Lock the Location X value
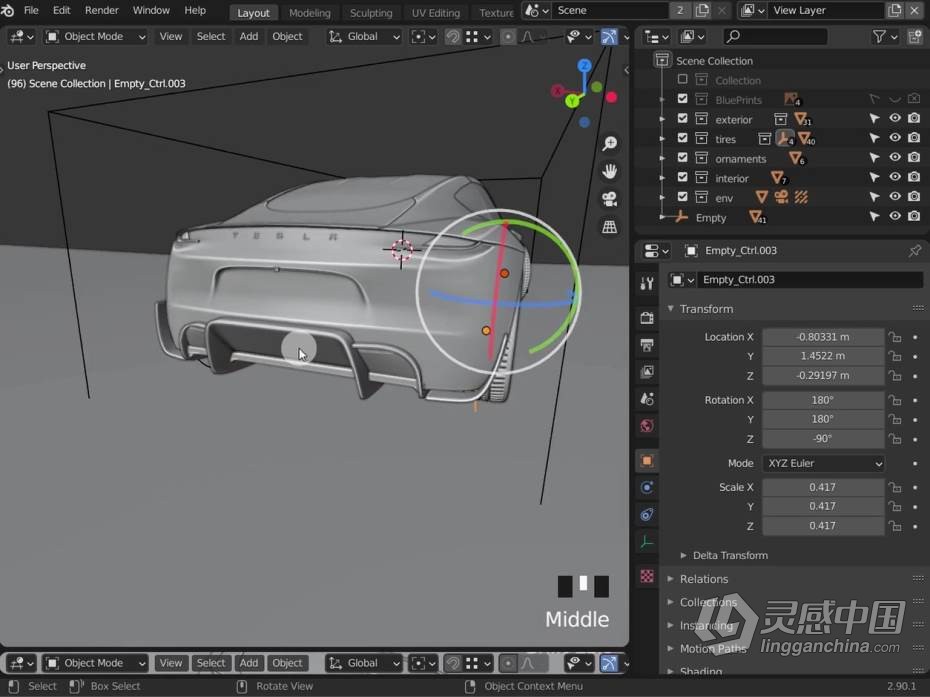The image size is (930, 697). tap(895, 337)
